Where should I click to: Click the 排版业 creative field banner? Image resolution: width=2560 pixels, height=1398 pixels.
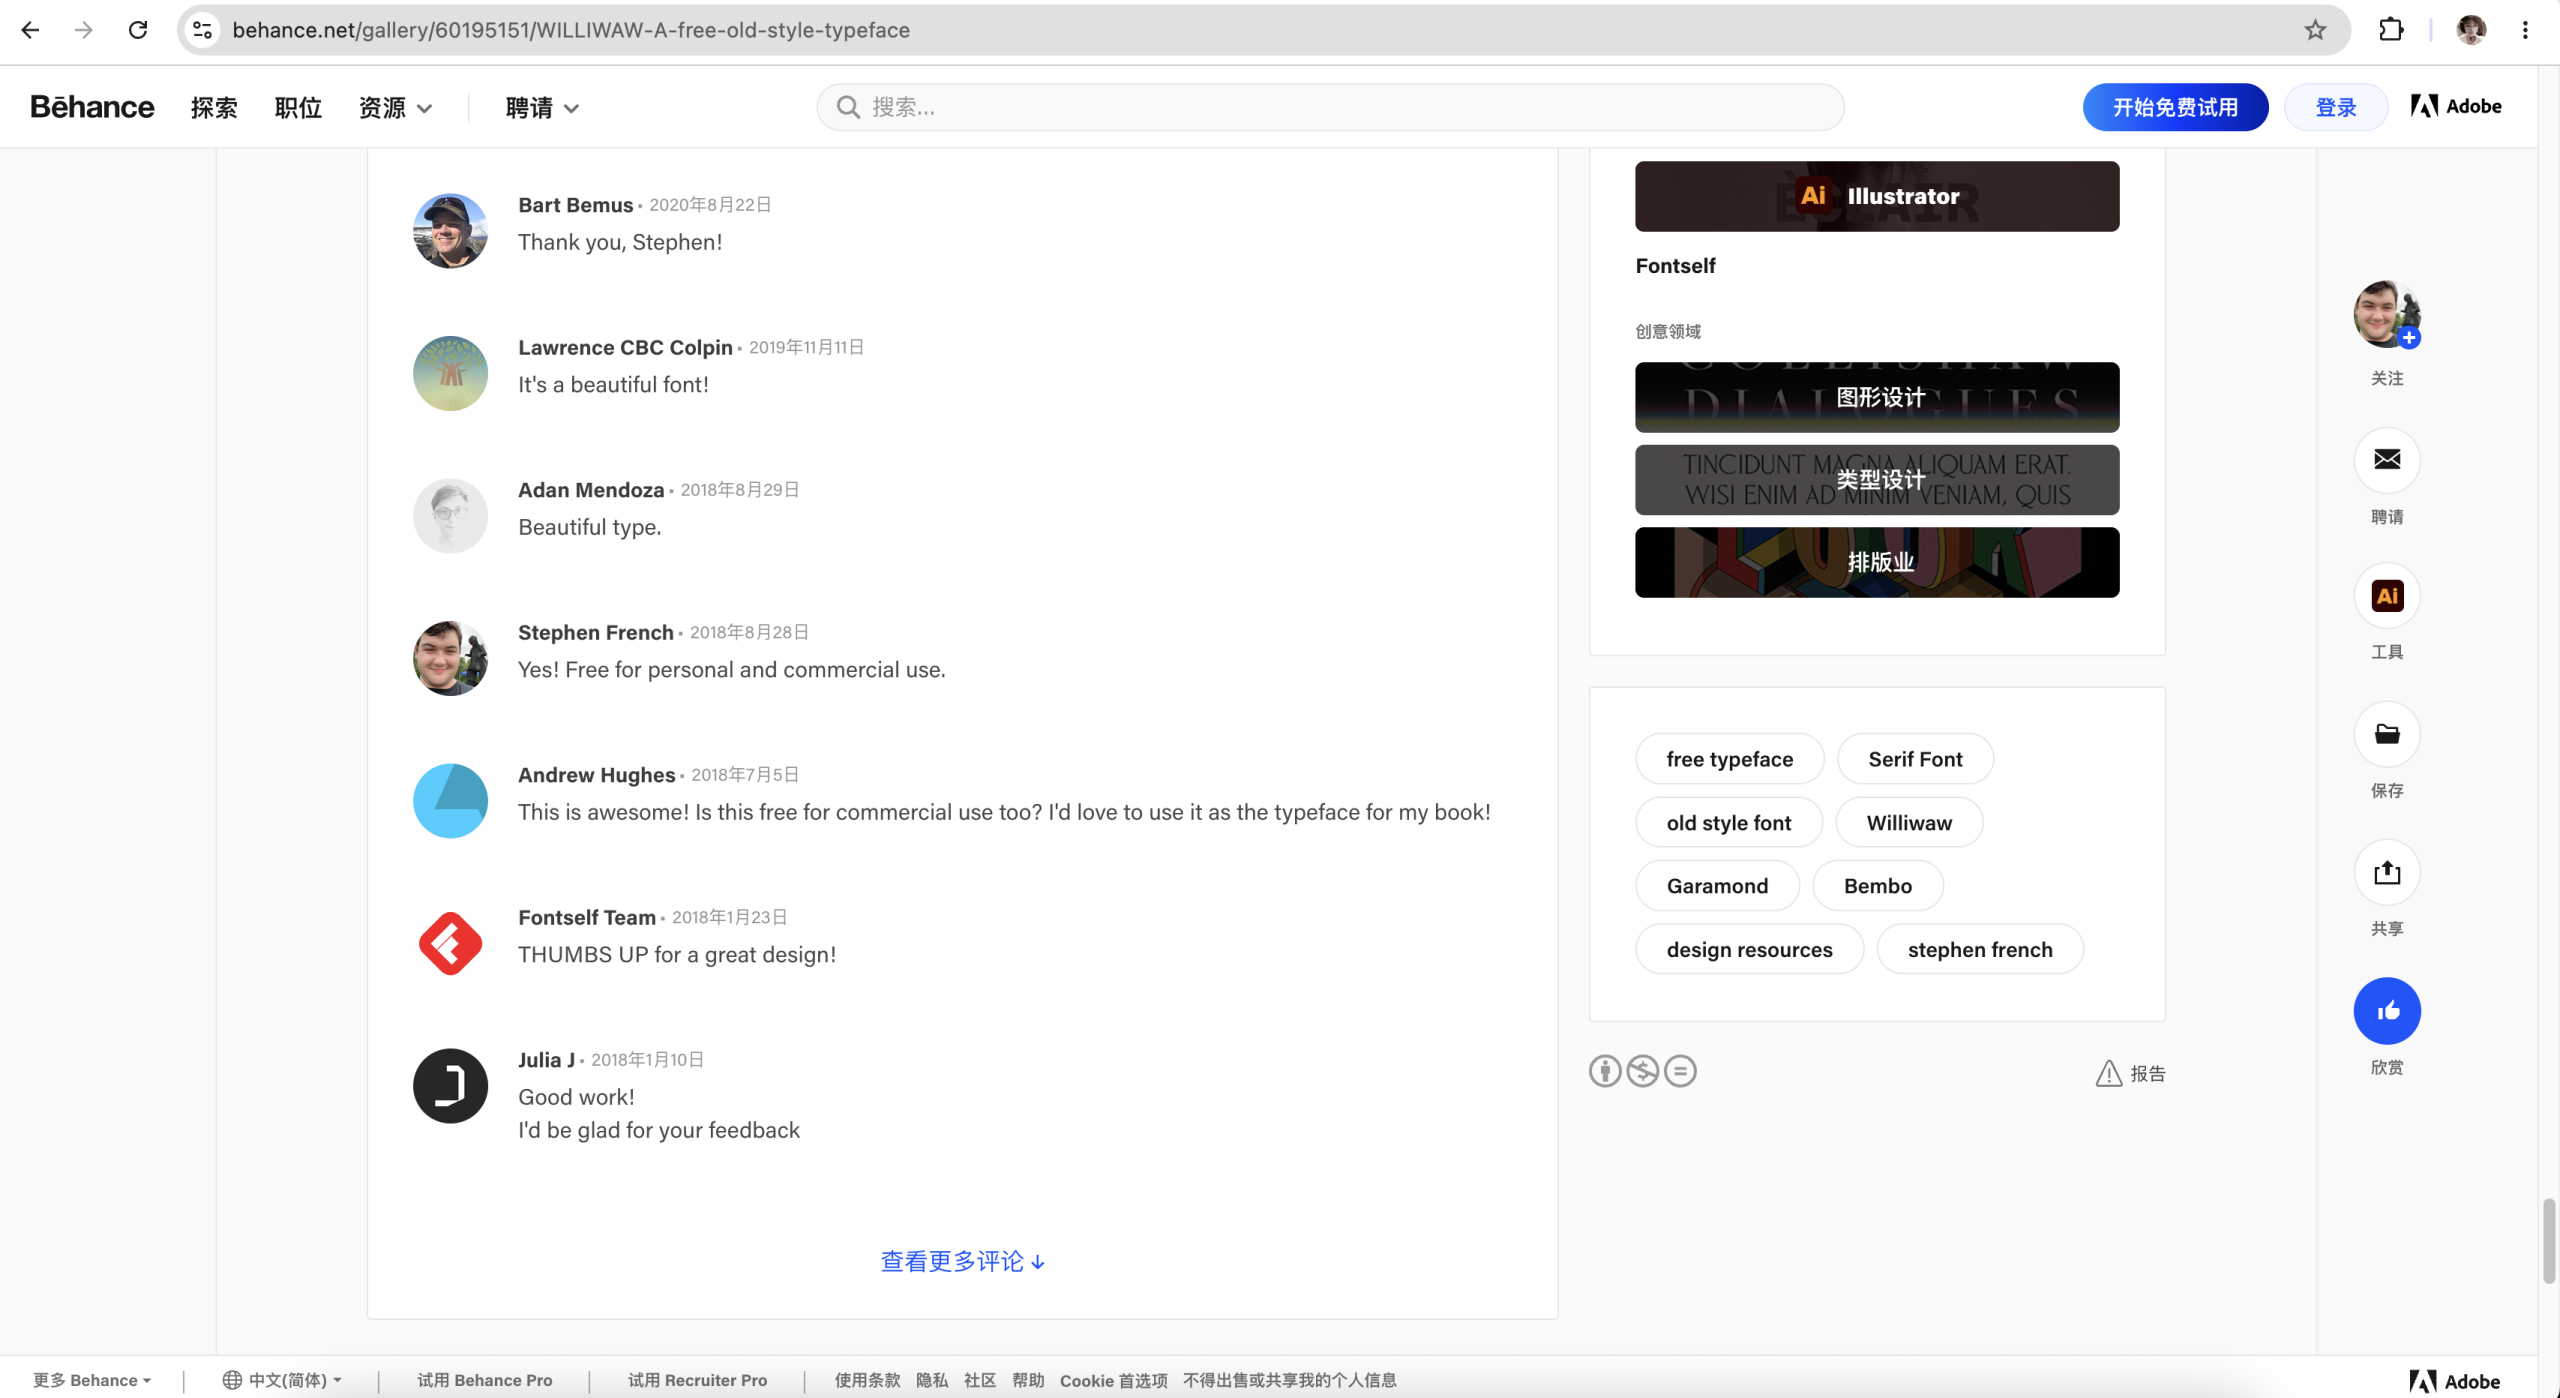tap(1877, 562)
